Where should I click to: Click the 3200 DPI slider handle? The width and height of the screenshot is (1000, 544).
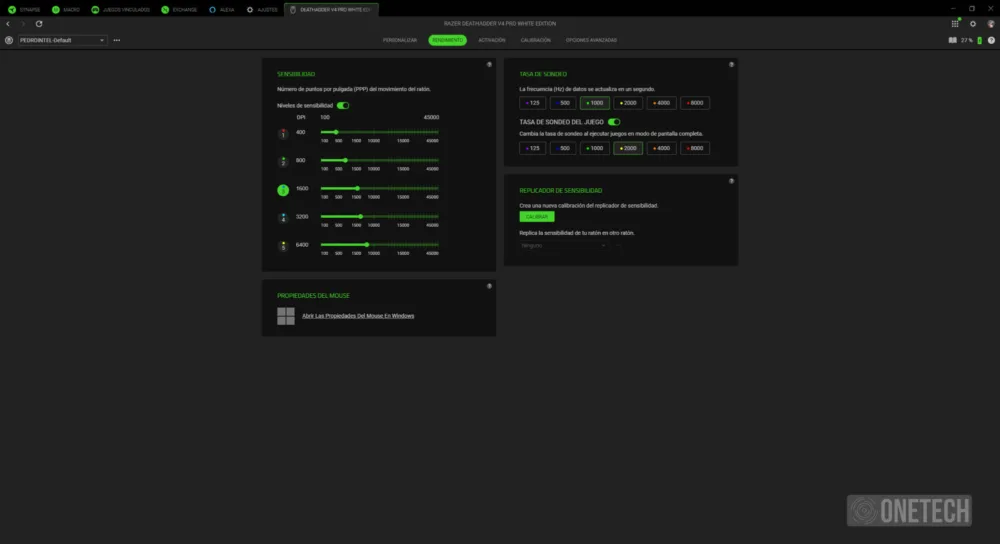(360, 216)
